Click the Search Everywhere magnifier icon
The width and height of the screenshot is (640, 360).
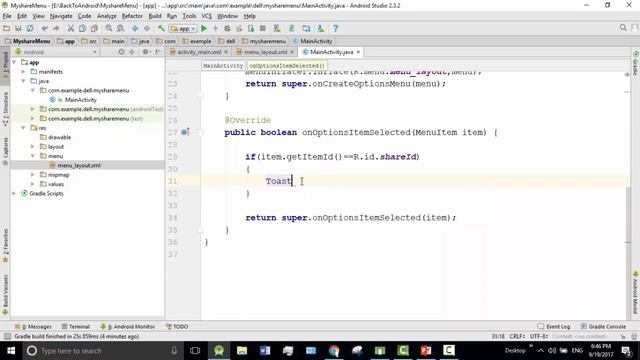[x=623, y=28]
